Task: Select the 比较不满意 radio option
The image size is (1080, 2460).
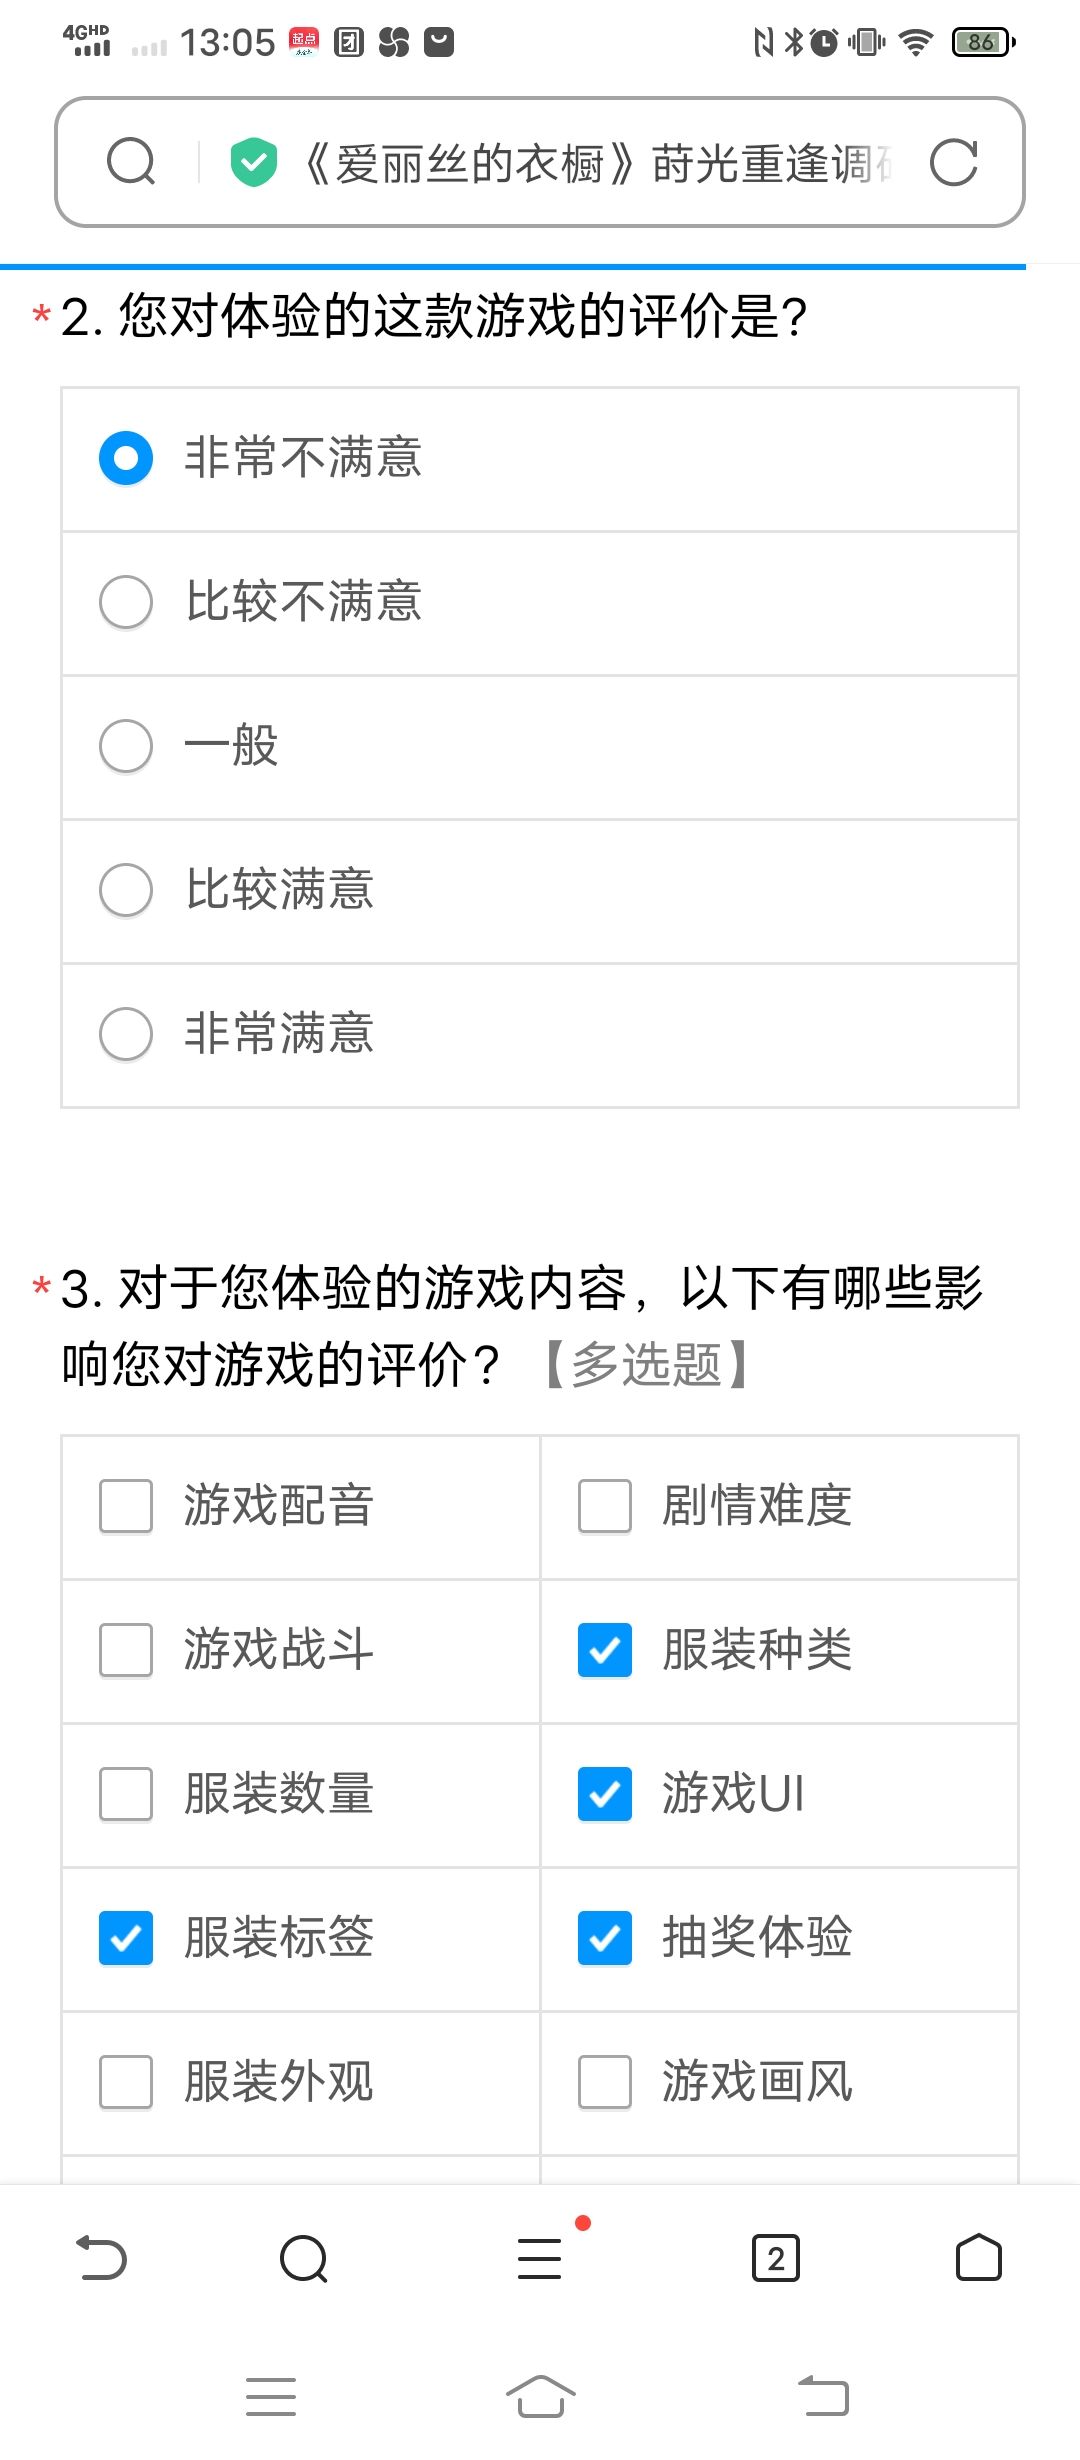Action: point(540,603)
